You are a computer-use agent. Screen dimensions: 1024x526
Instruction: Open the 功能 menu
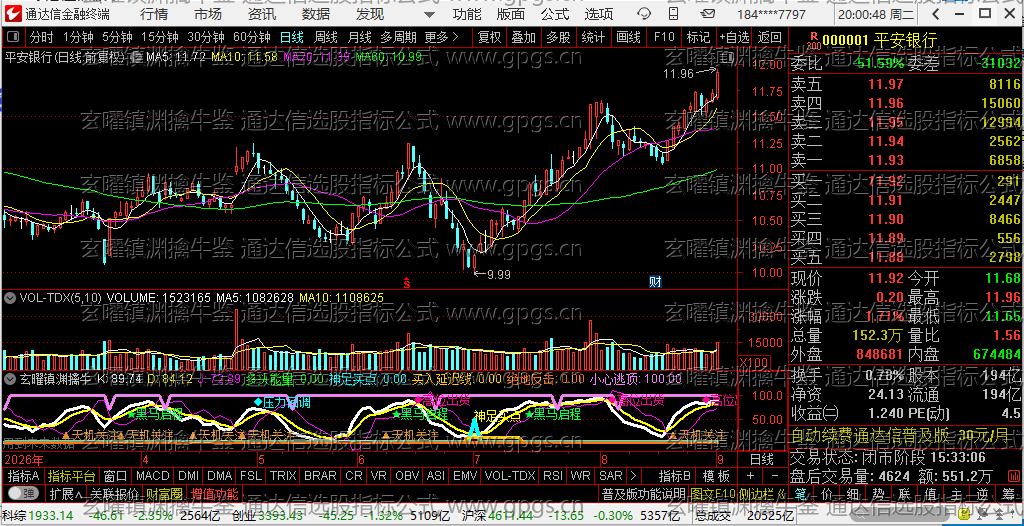pyautogui.click(x=467, y=14)
